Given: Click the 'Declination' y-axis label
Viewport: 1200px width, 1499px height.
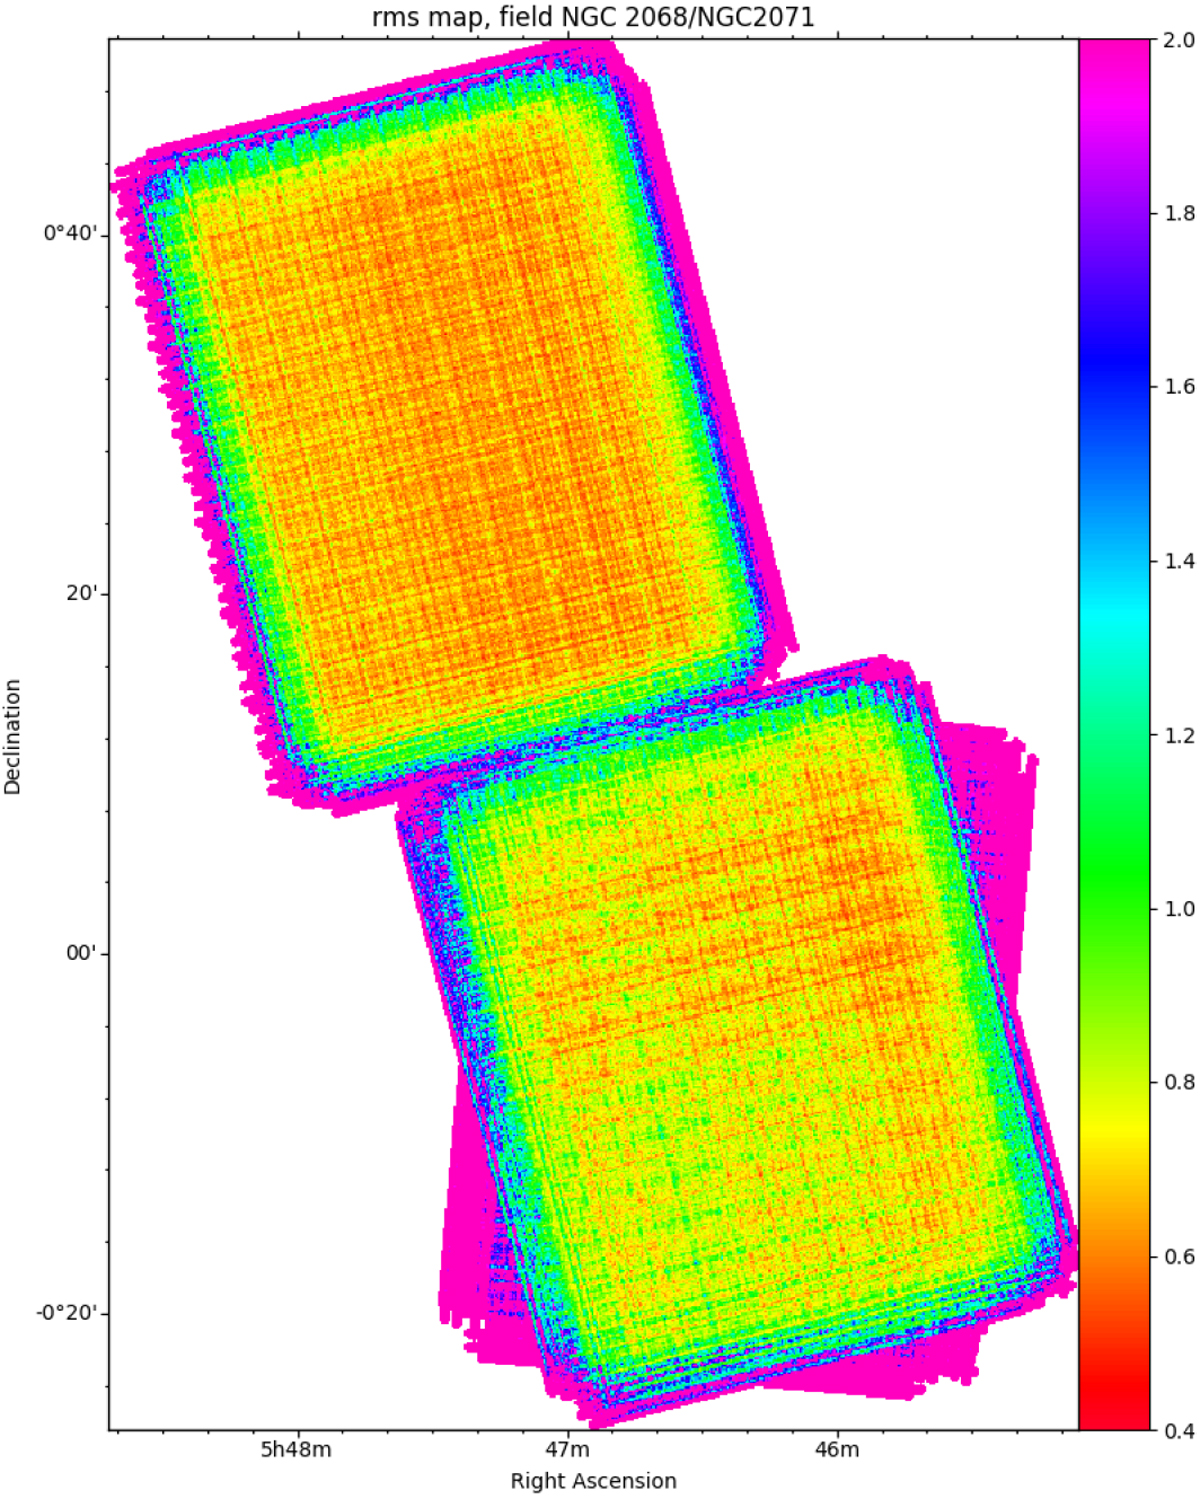Looking at the screenshot, I should click(13, 737).
